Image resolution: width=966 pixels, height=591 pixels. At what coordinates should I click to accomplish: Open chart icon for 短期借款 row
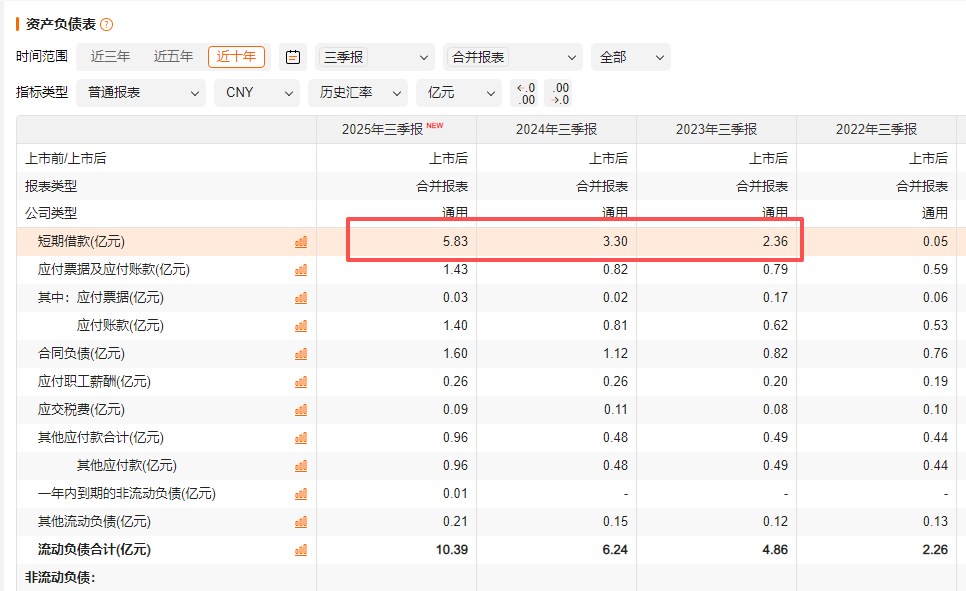[x=301, y=242]
